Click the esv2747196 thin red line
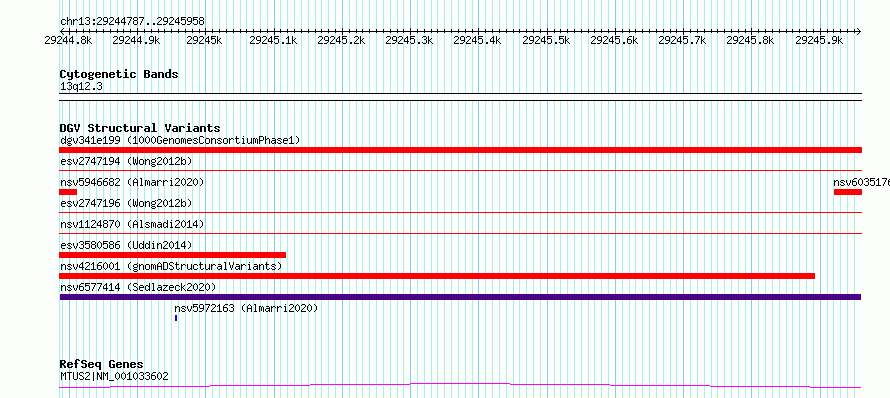 [x=460, y=212]
